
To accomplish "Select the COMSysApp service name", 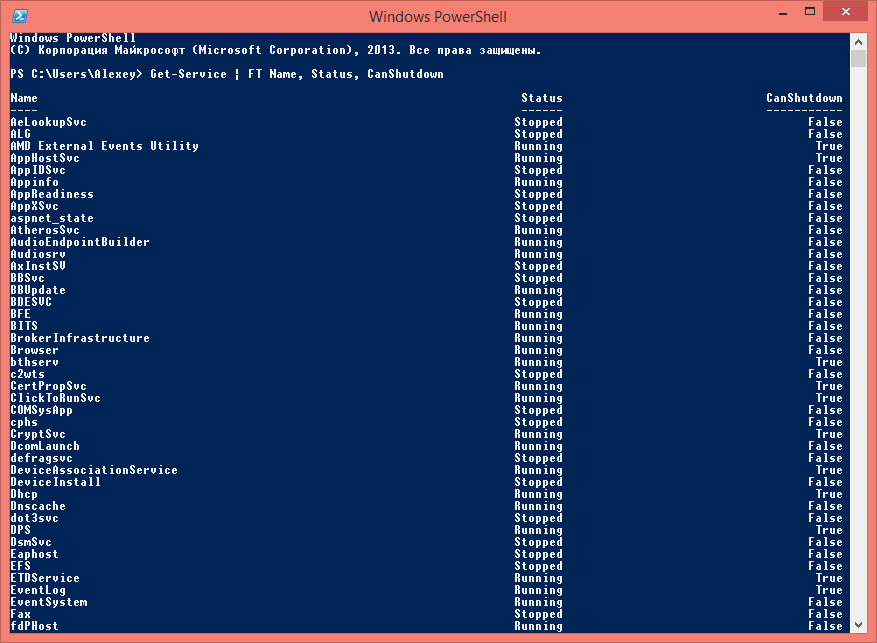I will (41, 410).
